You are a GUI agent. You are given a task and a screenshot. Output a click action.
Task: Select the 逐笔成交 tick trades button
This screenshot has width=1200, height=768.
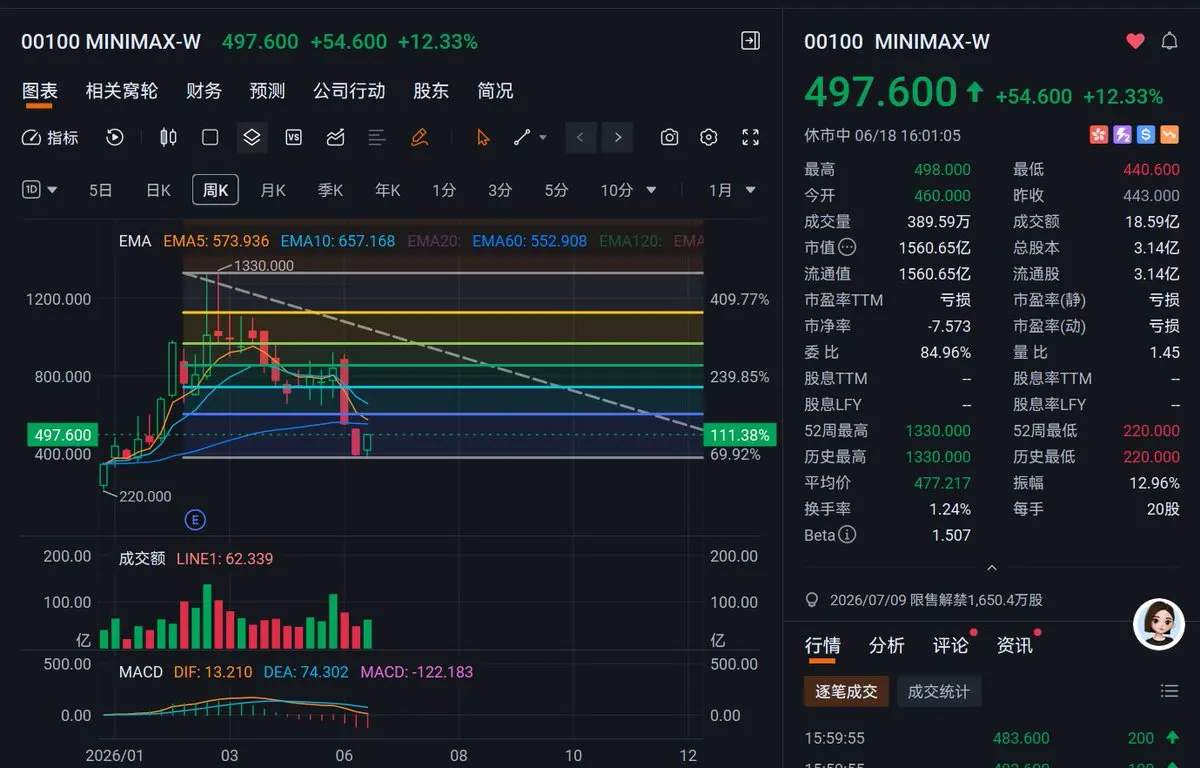[846, 691]
